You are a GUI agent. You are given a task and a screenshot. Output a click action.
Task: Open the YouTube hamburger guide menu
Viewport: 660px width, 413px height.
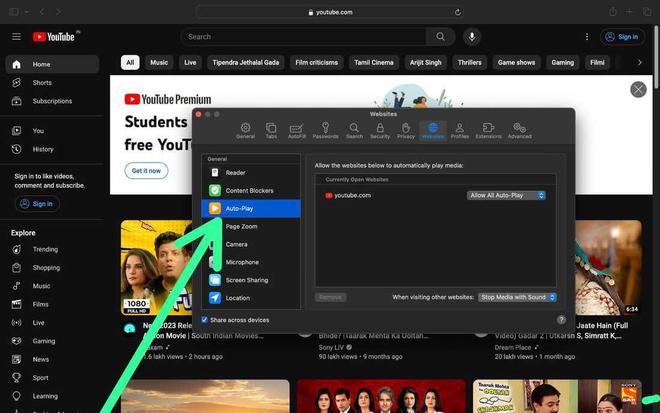click(x=16, y=37)
